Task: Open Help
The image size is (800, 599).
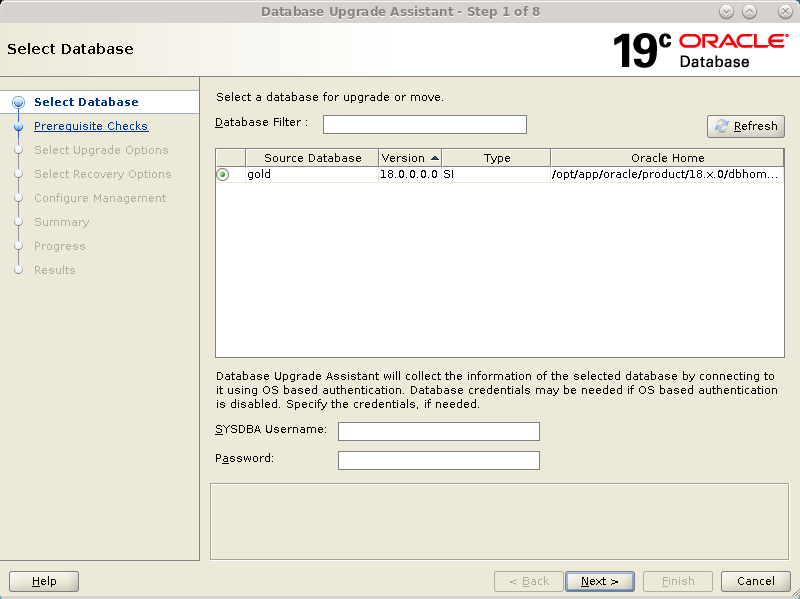Action: tap(43, 581)
